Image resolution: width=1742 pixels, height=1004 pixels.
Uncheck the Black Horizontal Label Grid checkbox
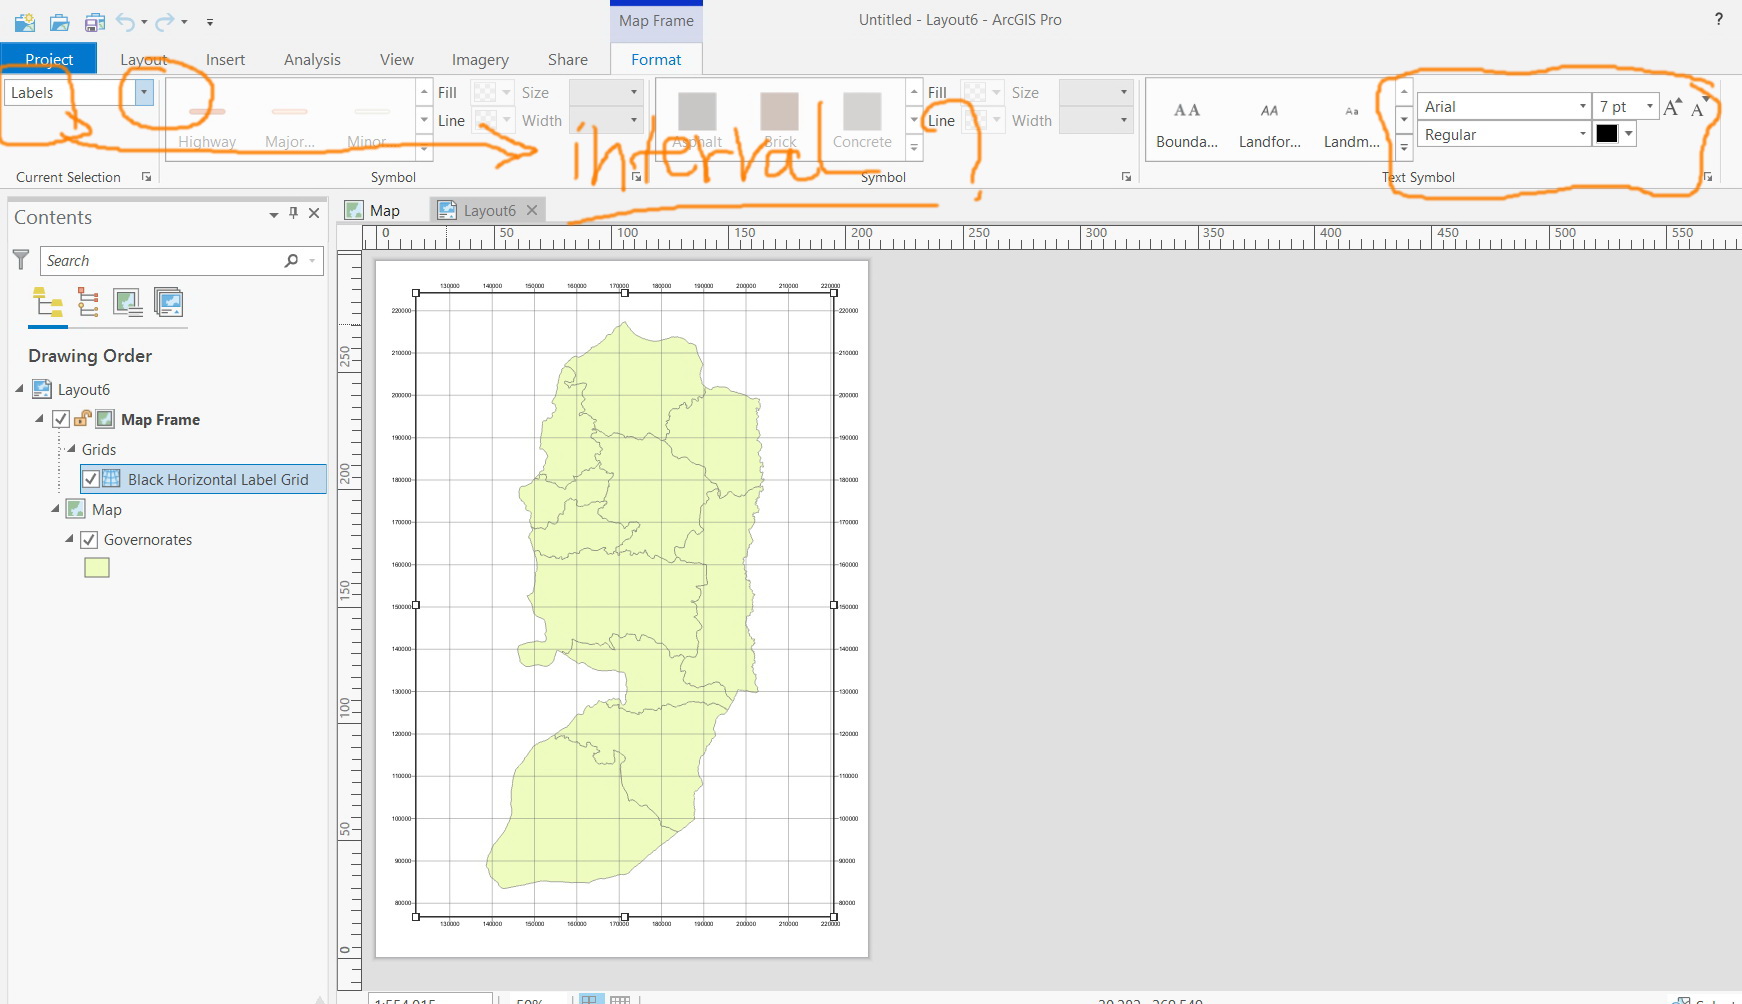pyautogui.click(x=91, y=479)
